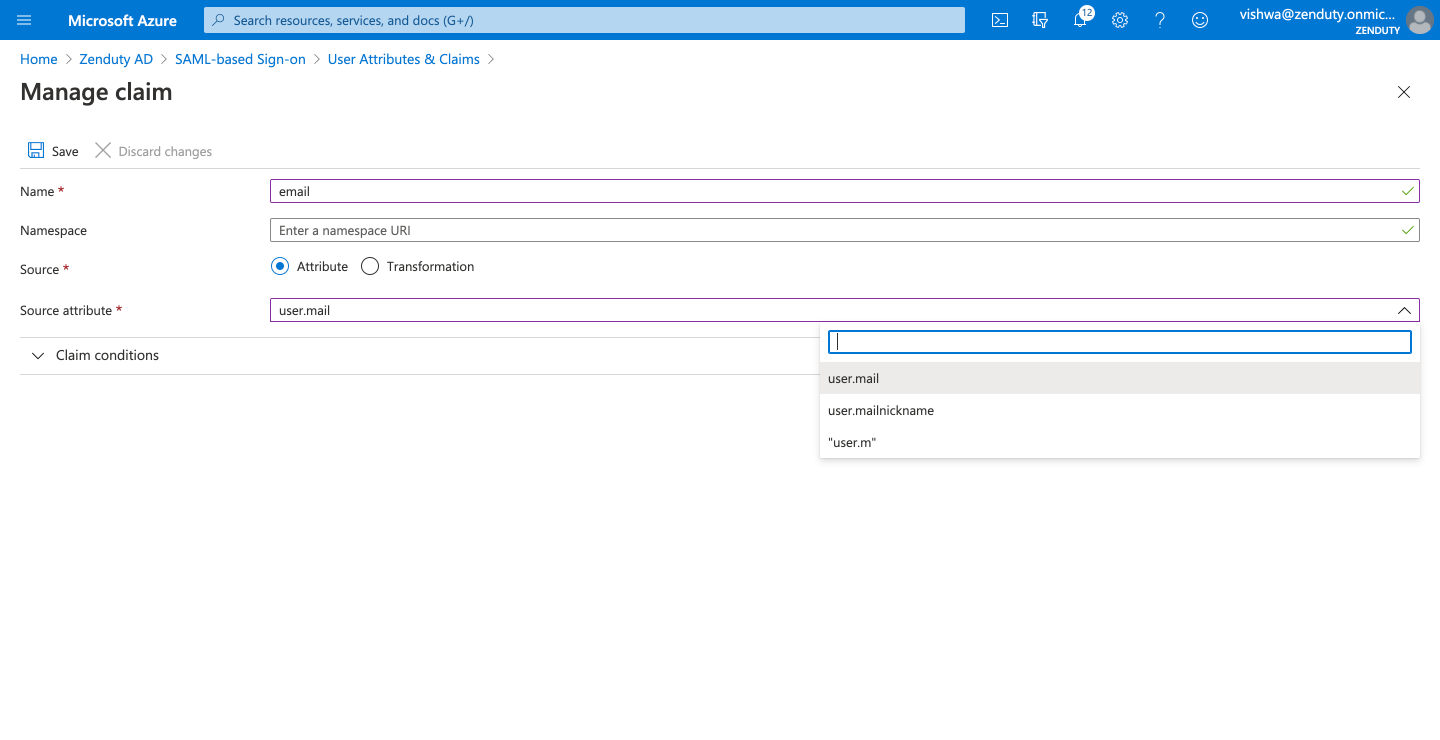Click the search magnifier icon

point(219,20)
